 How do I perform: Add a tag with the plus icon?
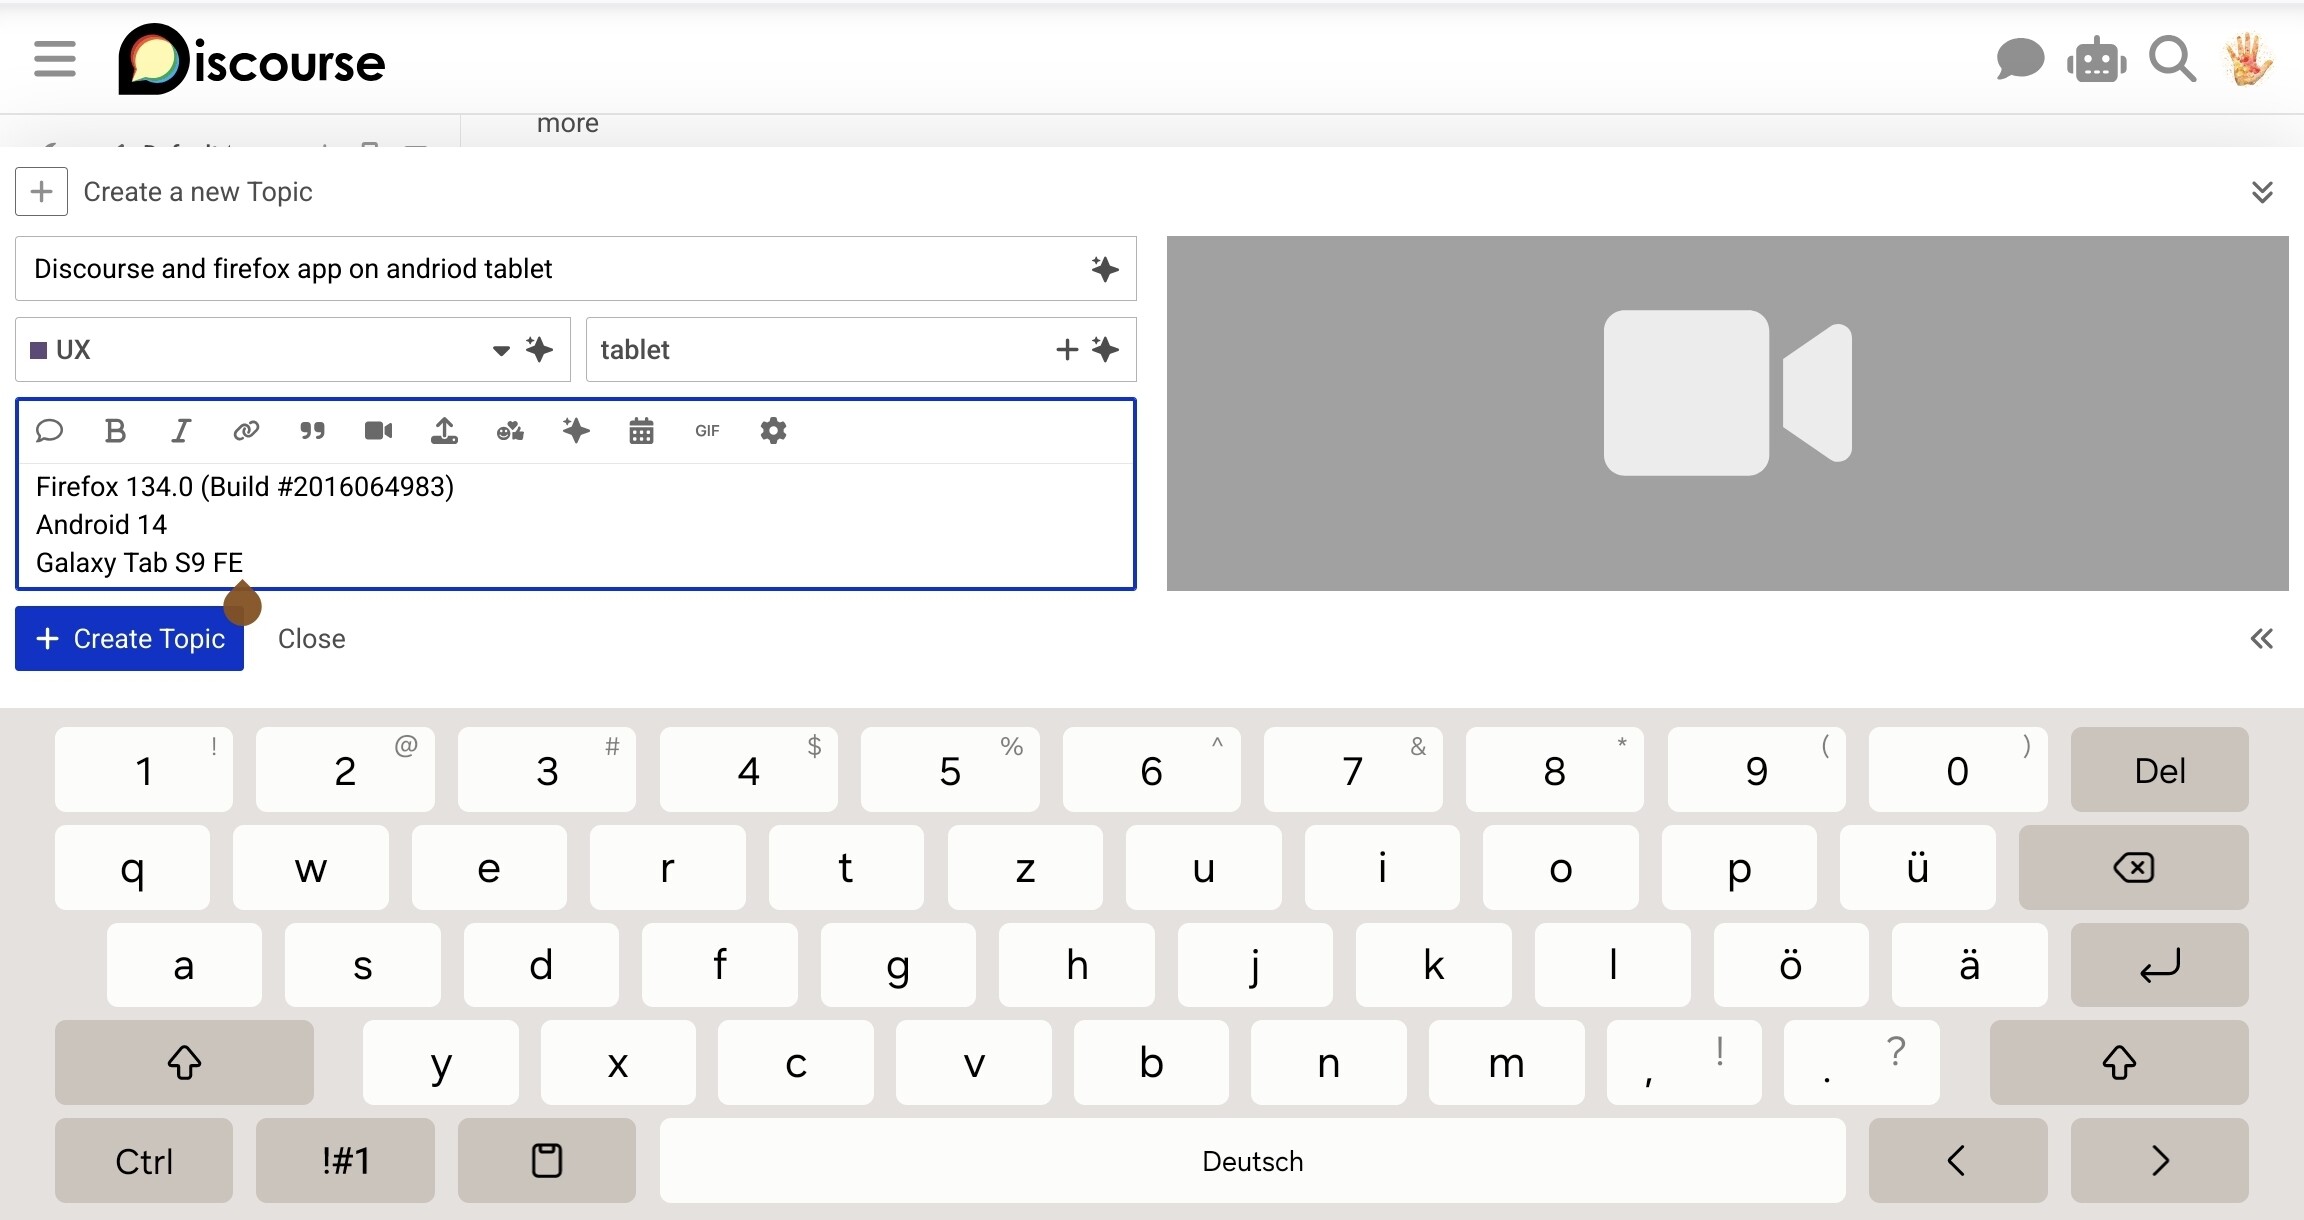[1067, 350]
